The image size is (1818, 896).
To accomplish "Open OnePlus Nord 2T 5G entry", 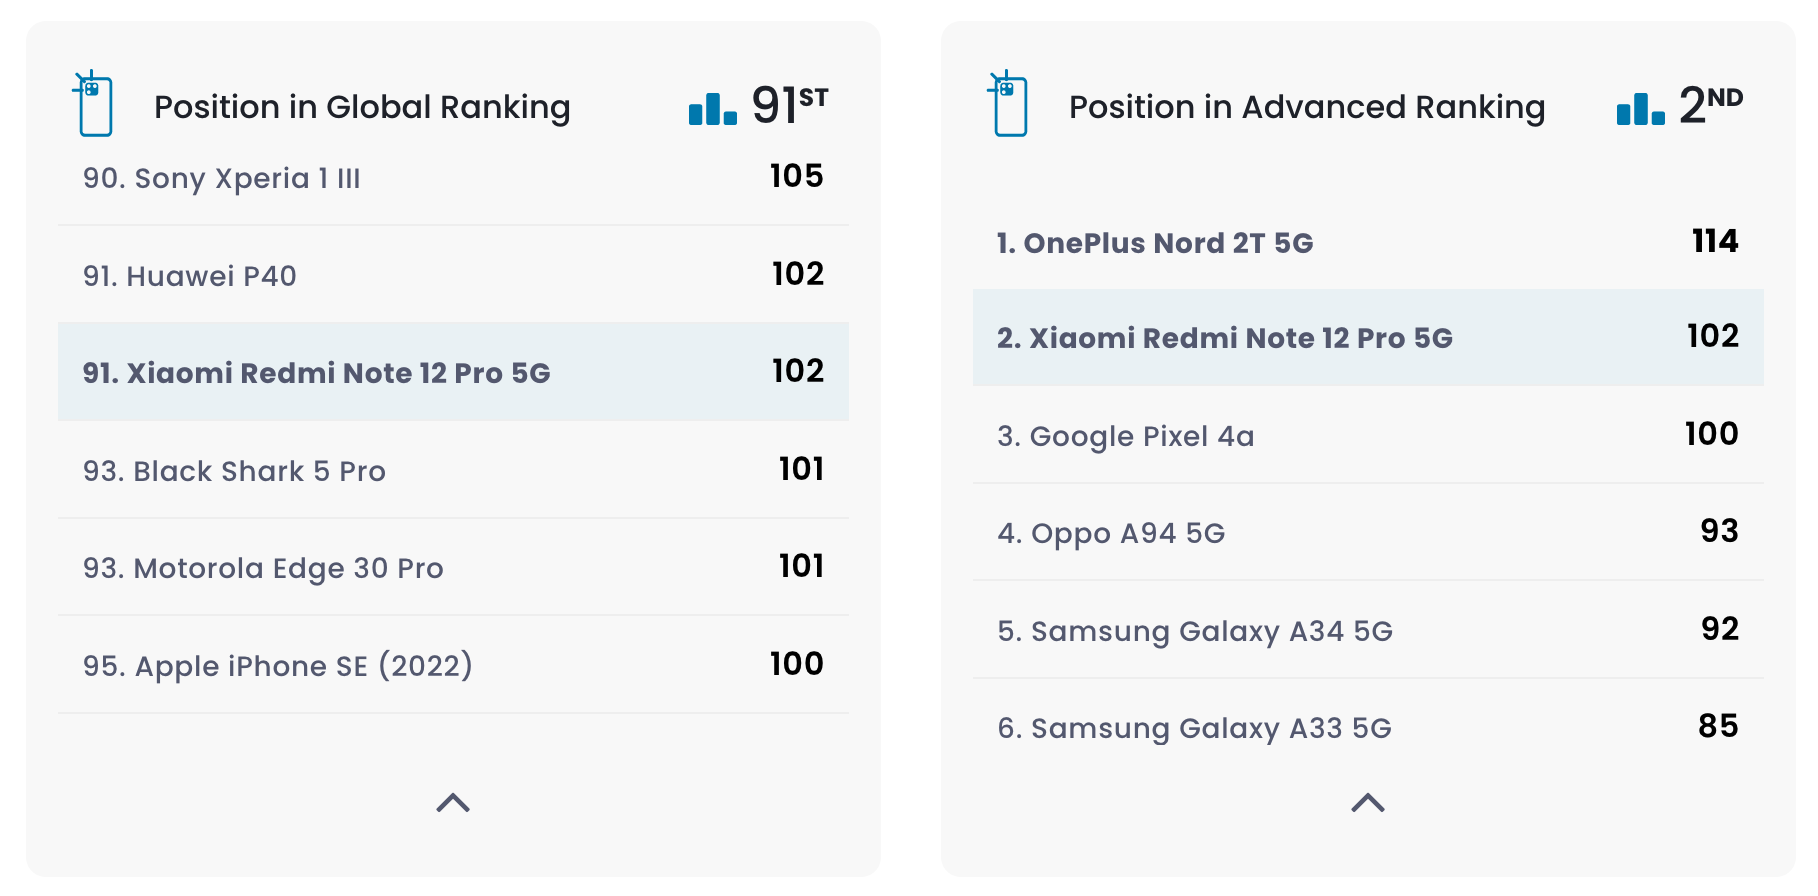I will coord(1154,243).
